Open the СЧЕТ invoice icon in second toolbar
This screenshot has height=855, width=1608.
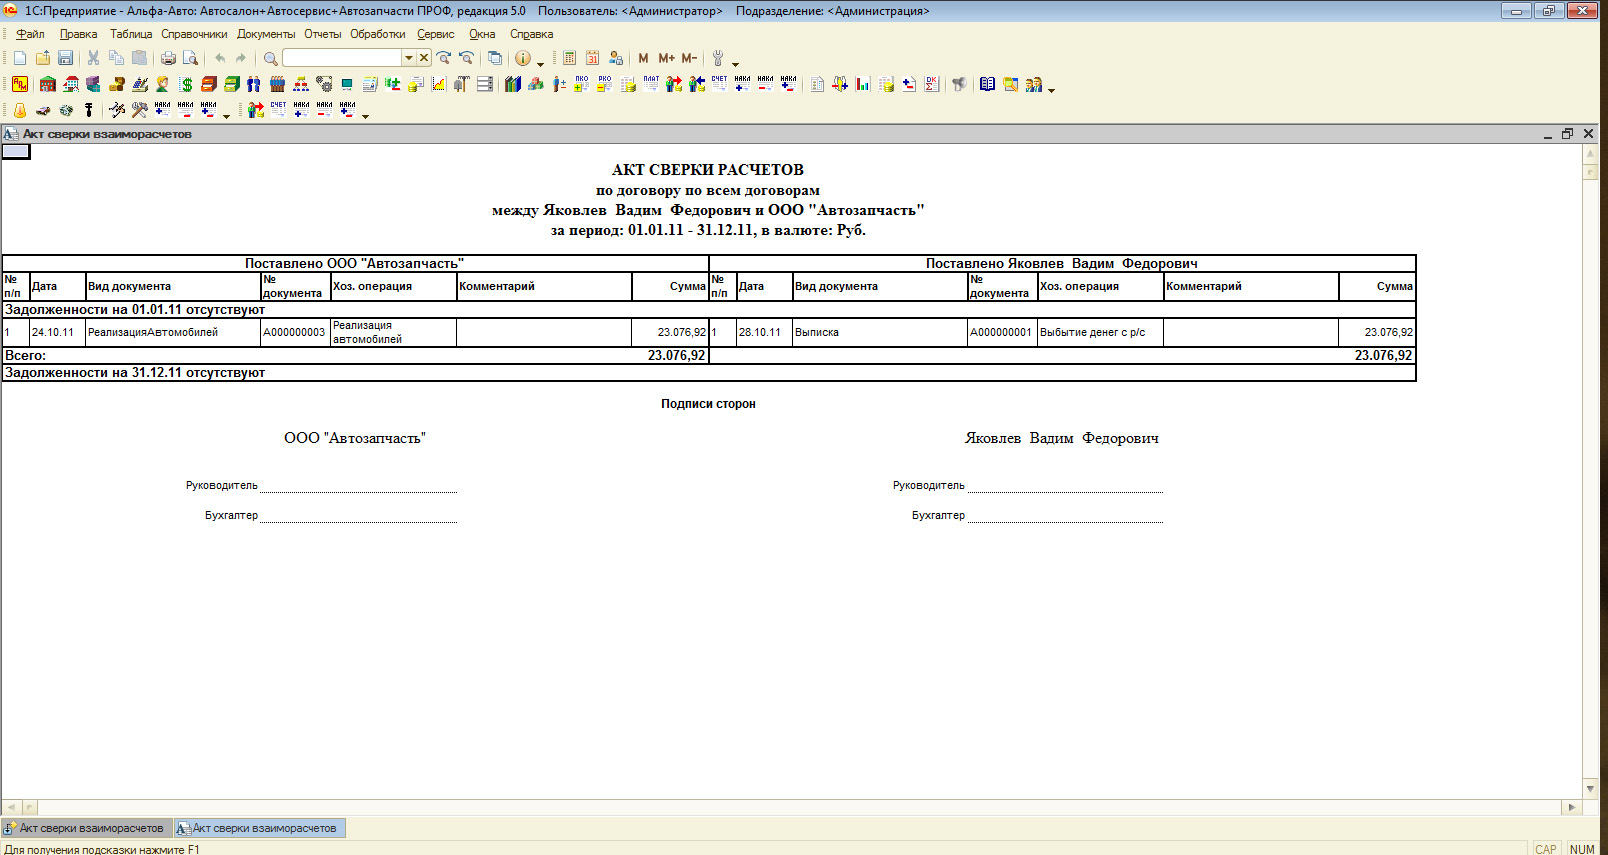[x=719, y=84]
